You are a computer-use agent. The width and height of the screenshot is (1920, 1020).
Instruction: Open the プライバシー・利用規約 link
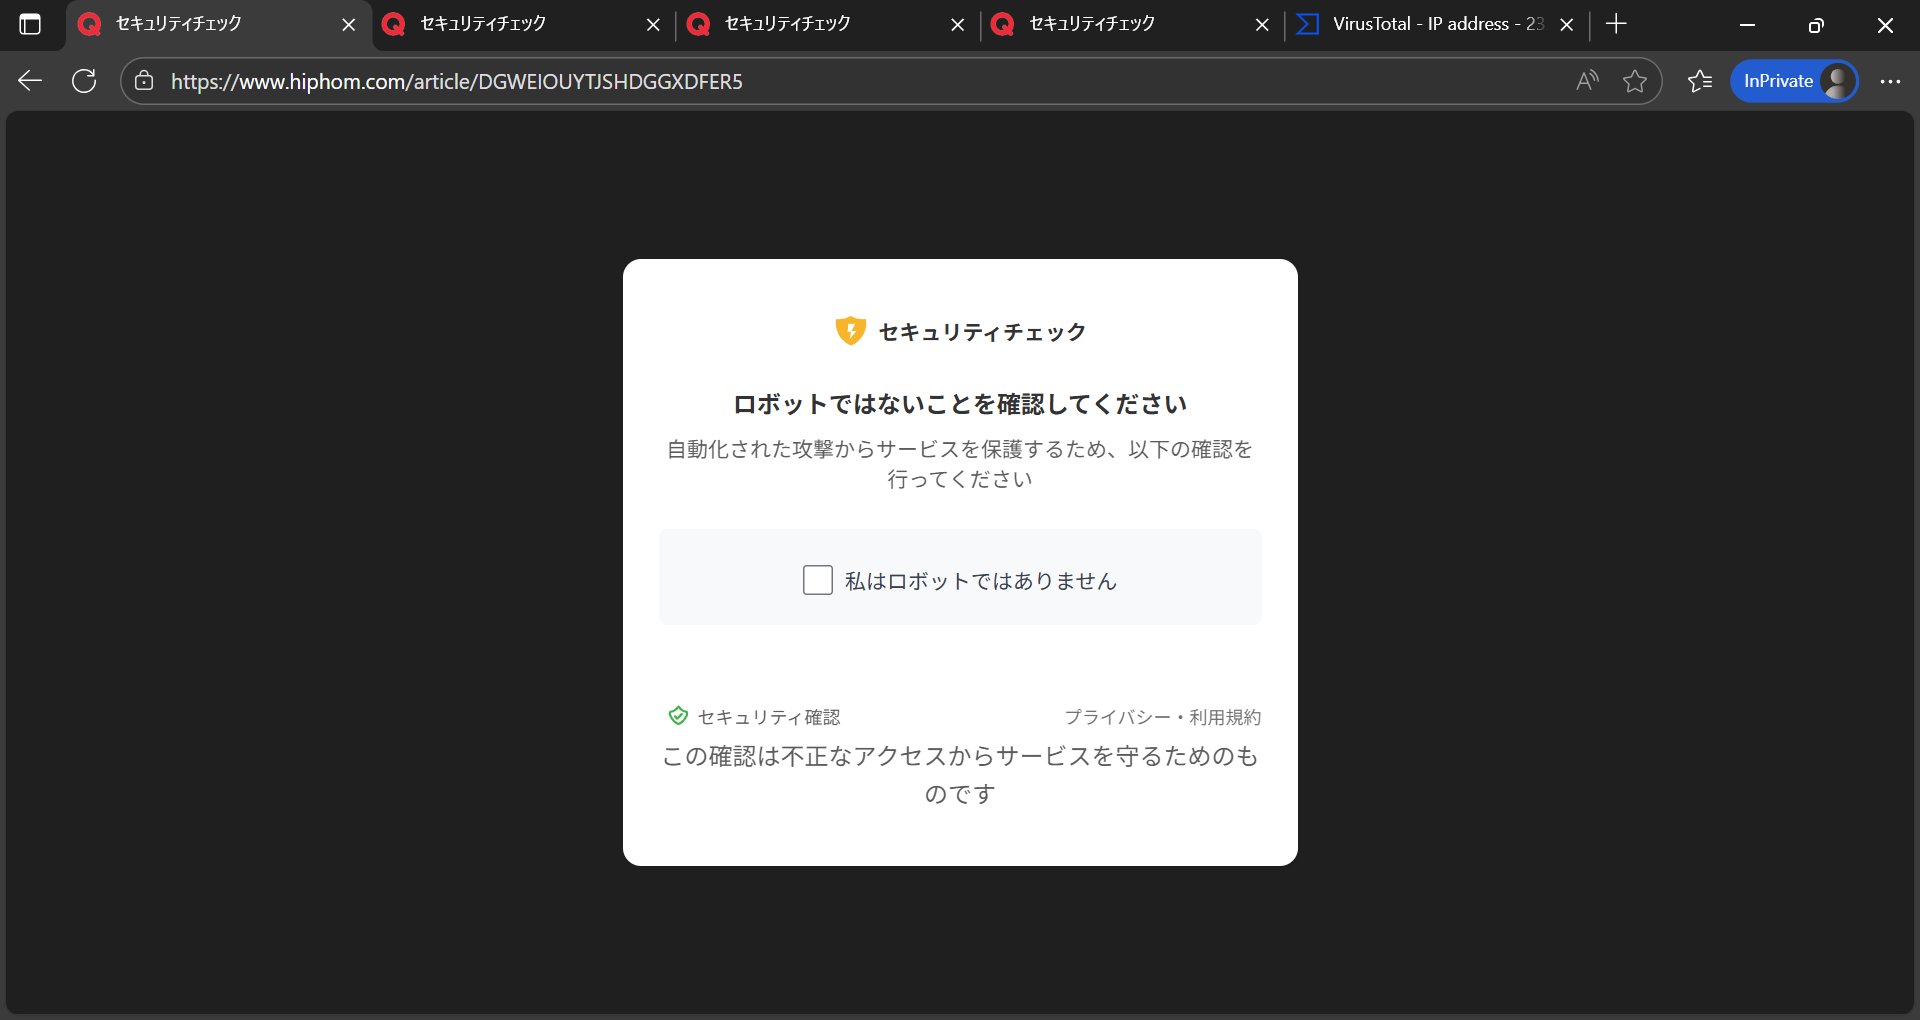click(1162, 717)
